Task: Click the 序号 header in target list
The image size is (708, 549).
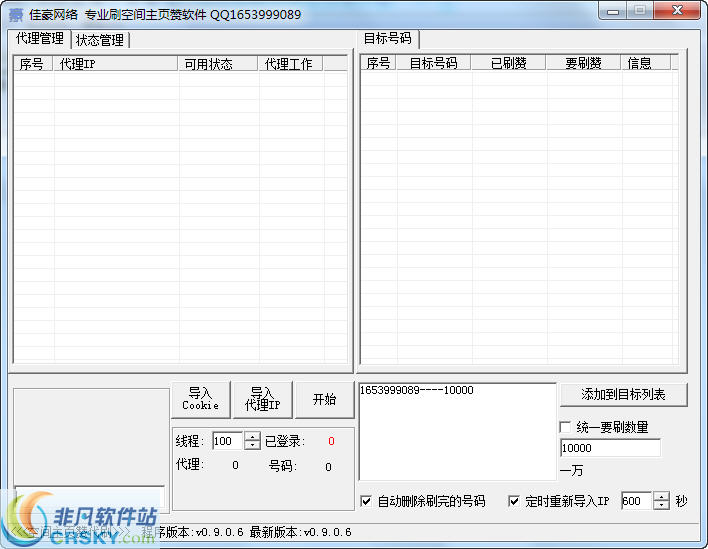Action: click(378, 63)
